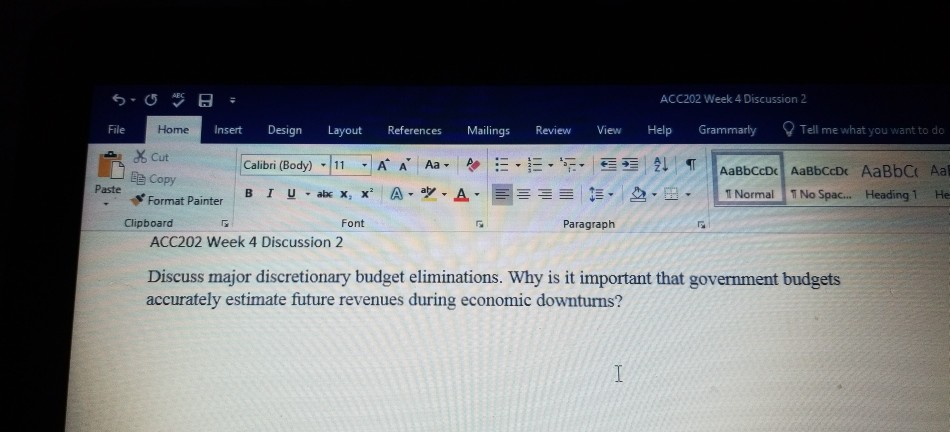Image resolution: width=950 pixels, height=432 pixels.
Task: Toggle Italic formatting
Action: tap(270, 193)
